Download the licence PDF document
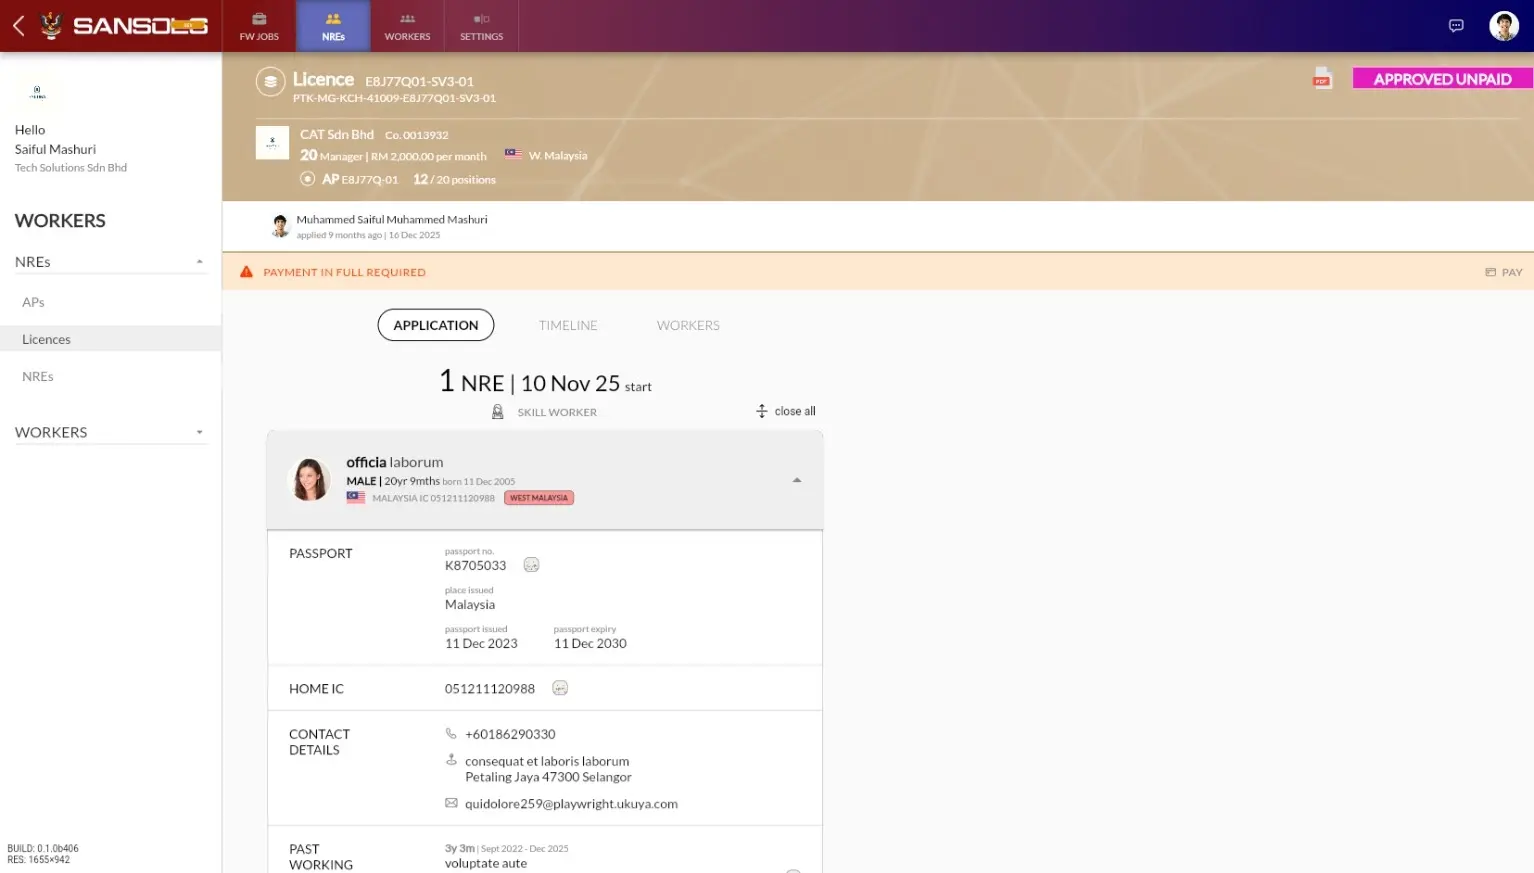 tap(1322, 79)
